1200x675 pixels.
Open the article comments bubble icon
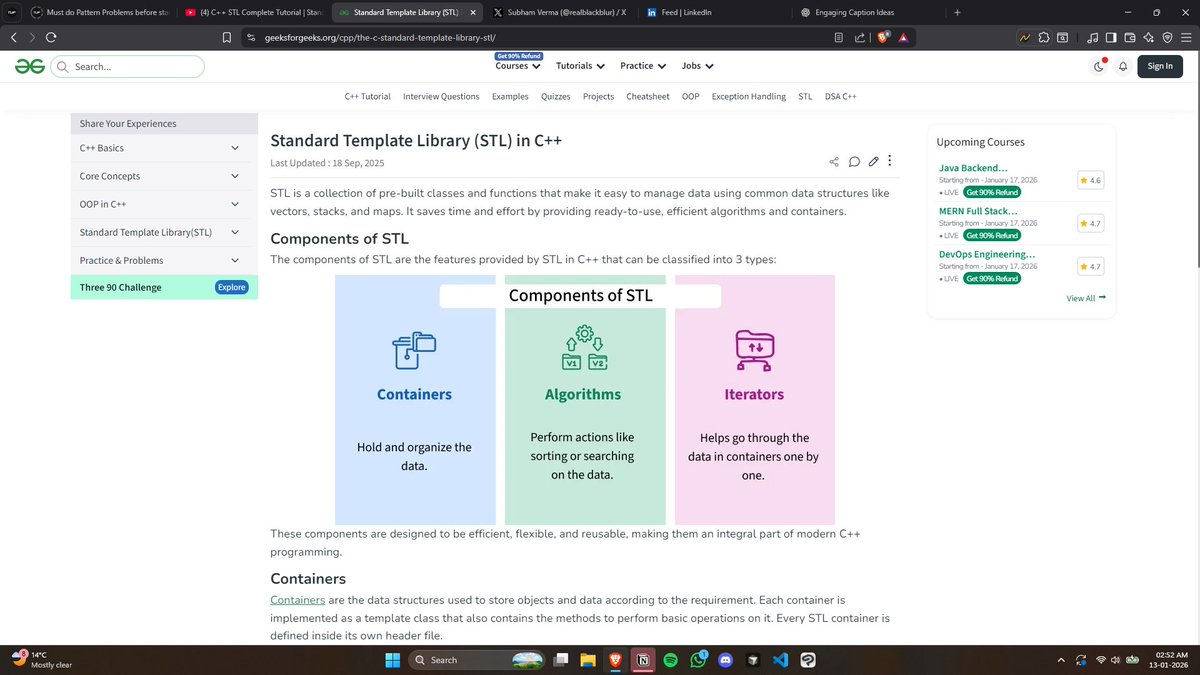[x=854, y=161]
